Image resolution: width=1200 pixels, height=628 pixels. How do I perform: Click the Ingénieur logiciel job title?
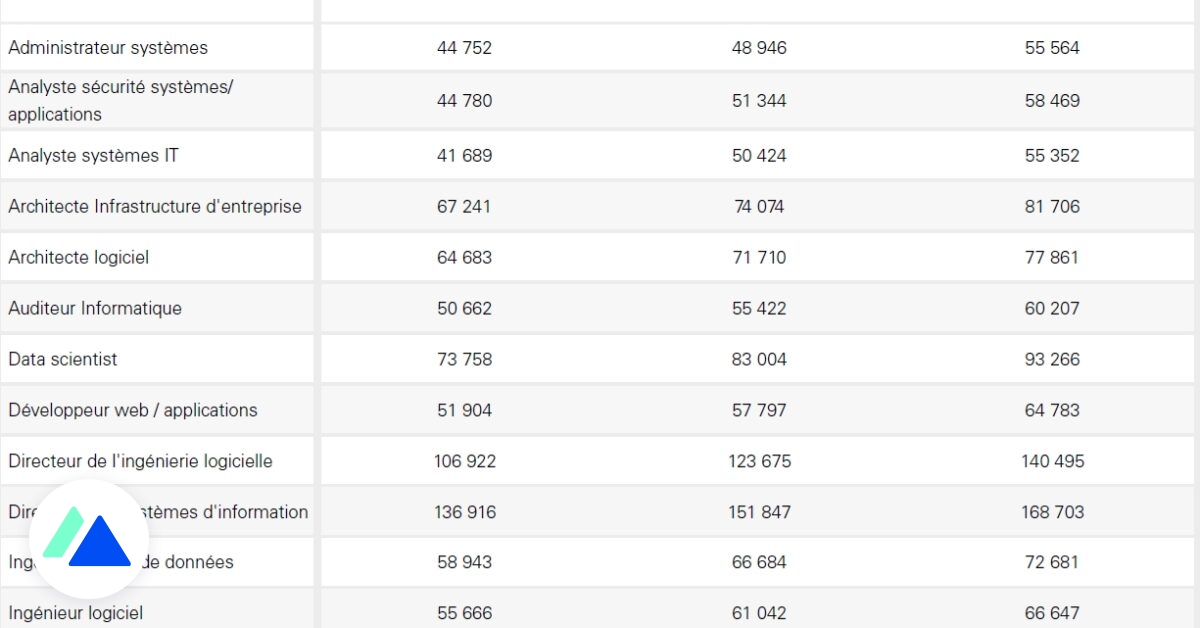pyautogui.click(x=76, y=613)
